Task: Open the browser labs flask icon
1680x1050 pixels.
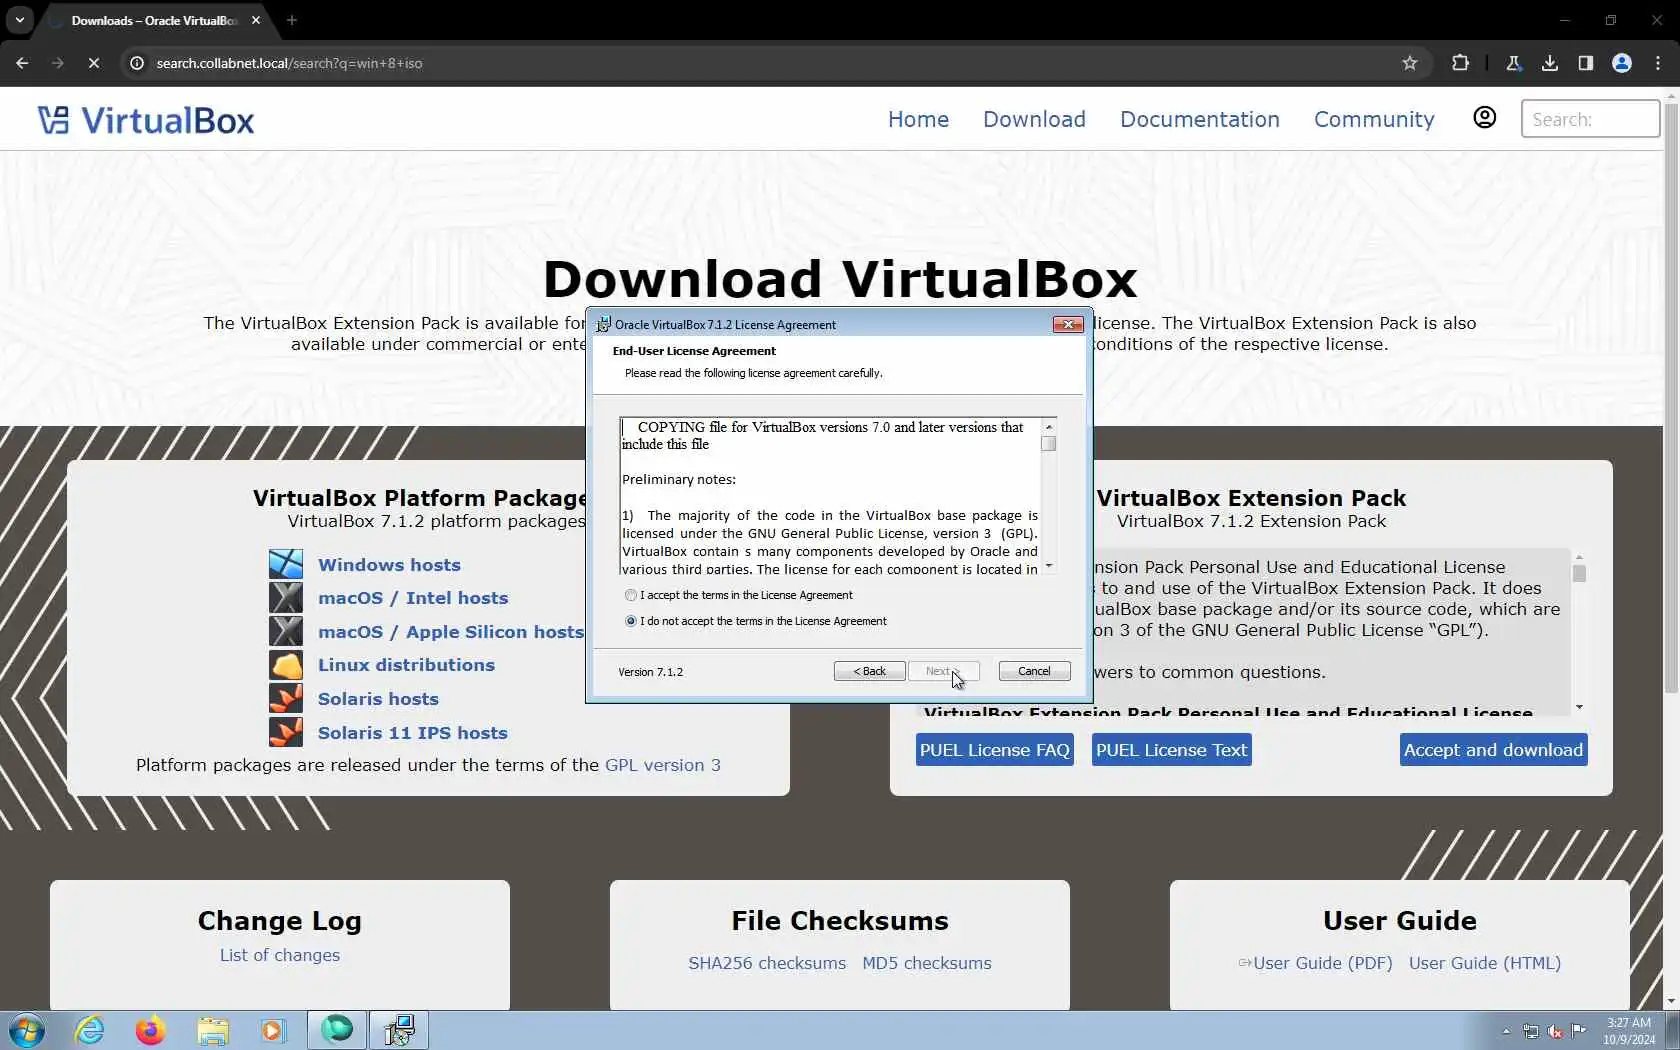Action: coord(1514,63)
